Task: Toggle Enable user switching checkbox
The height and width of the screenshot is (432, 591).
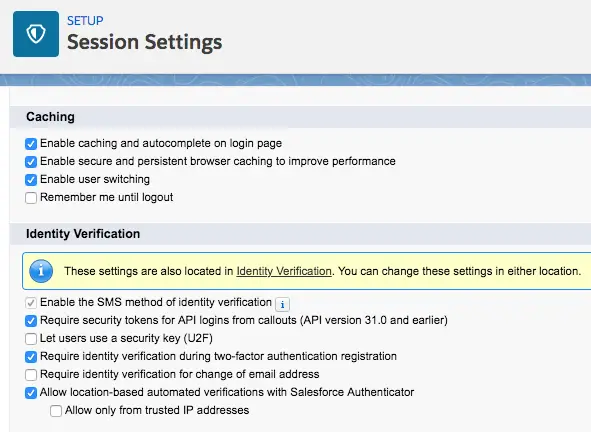Action: pos(31,180)
